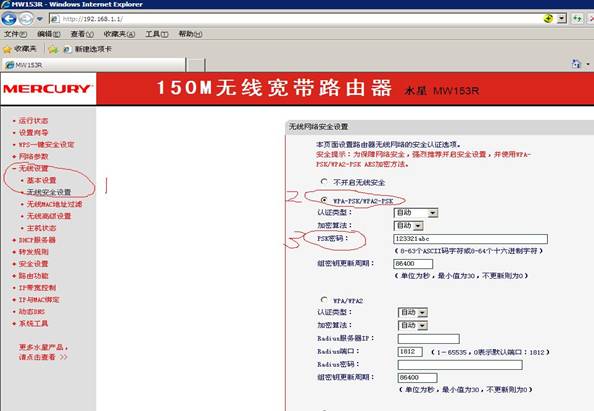Image resolution: width=594 pixels, height=411 pixels.
Task: Open IP与MAC绑定 in sidebar
Action: (x=39, y=300)
